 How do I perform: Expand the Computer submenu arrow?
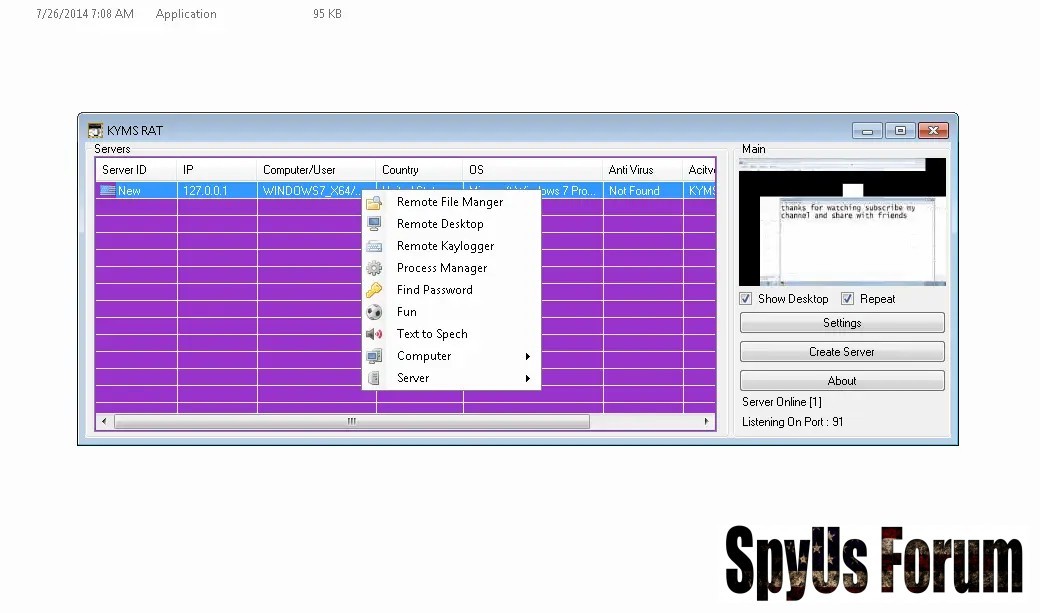click(x=527, y=356)
